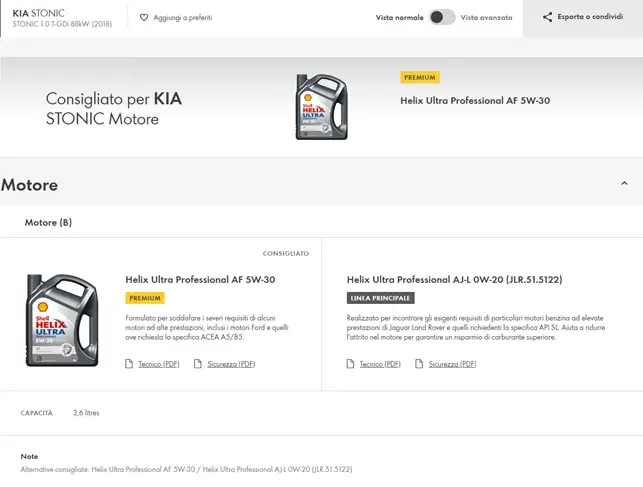
Task: Open Helix Ultra Professional AJ-L 0W-20 title
Action: pos(454,280)
